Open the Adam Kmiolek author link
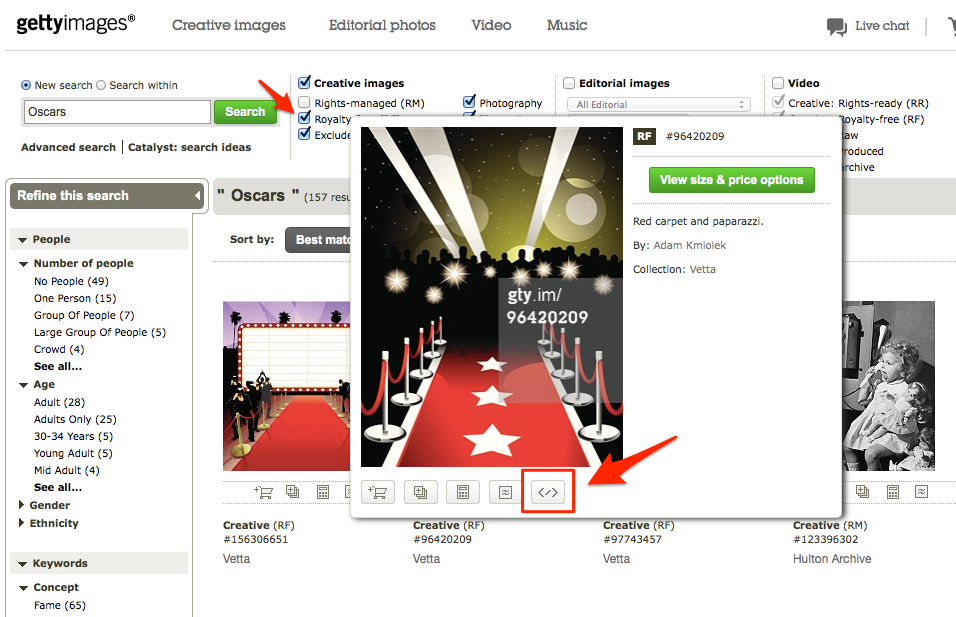 click(x=688, y=245)
